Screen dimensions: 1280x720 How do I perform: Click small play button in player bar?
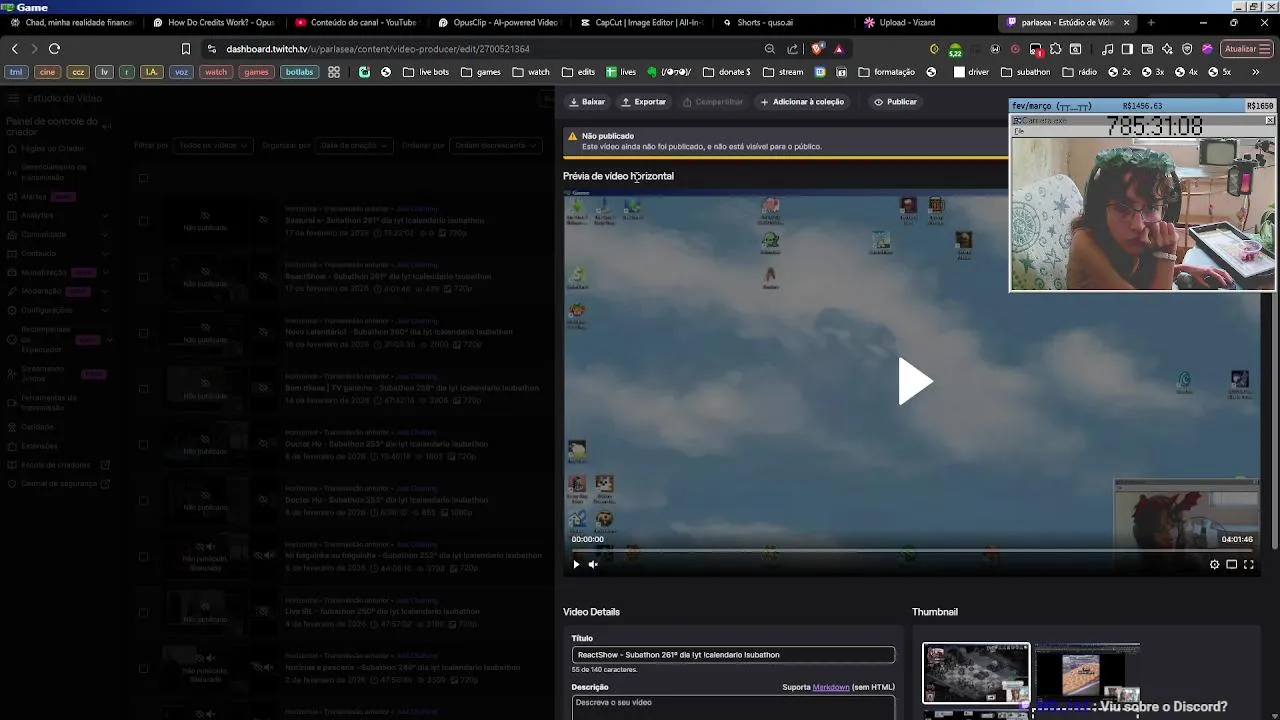(576, 564)
